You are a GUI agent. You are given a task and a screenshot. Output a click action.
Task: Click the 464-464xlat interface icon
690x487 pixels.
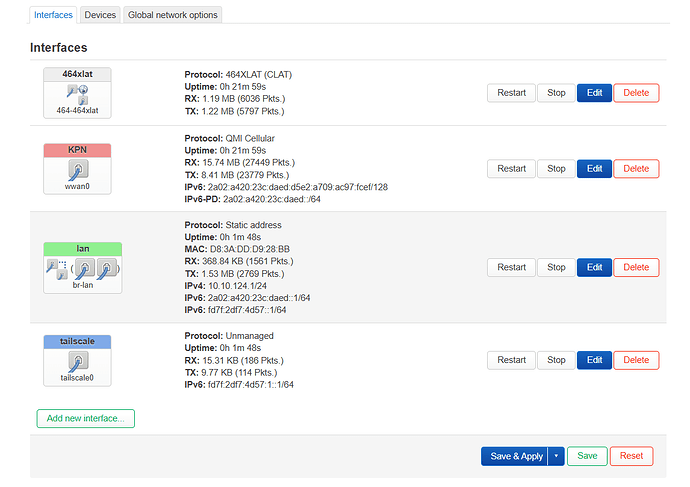(76, 92)
